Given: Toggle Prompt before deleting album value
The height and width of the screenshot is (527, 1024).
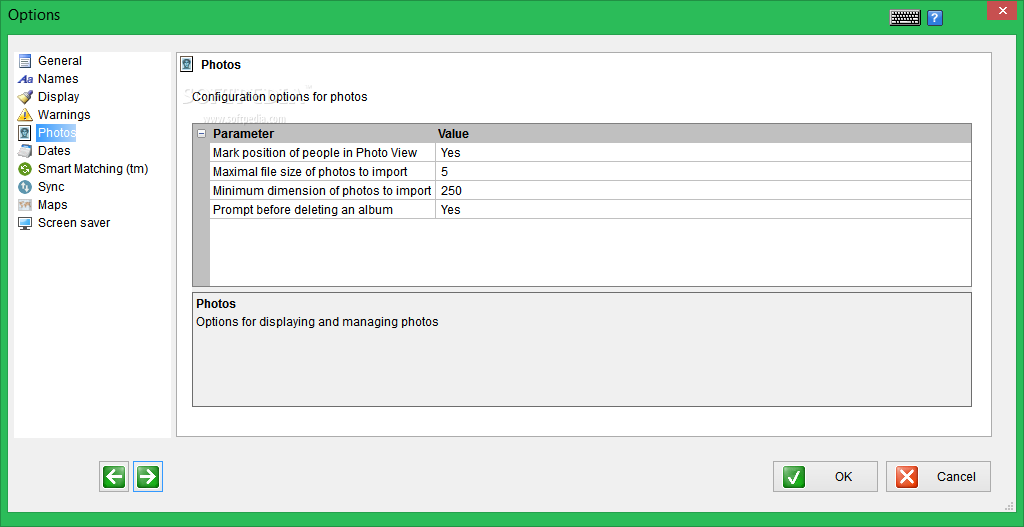Looking at the screenshot, I should coord(703,210).
